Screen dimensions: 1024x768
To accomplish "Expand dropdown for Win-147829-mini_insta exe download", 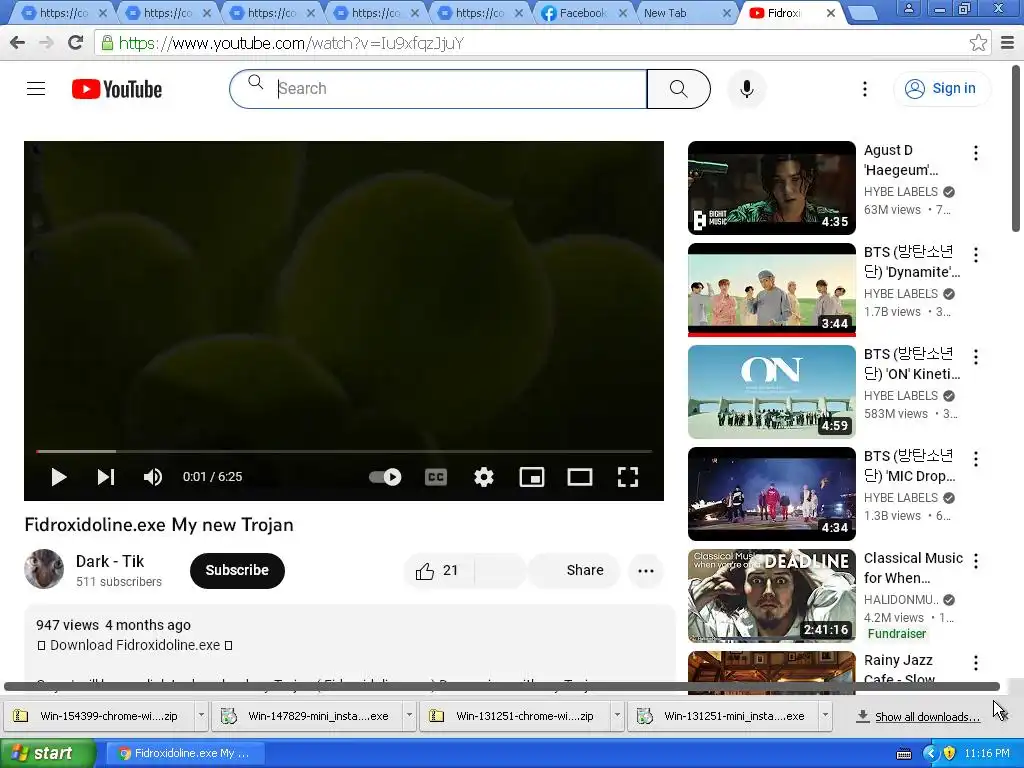I will pyautogui.click(x=409, y=716).
